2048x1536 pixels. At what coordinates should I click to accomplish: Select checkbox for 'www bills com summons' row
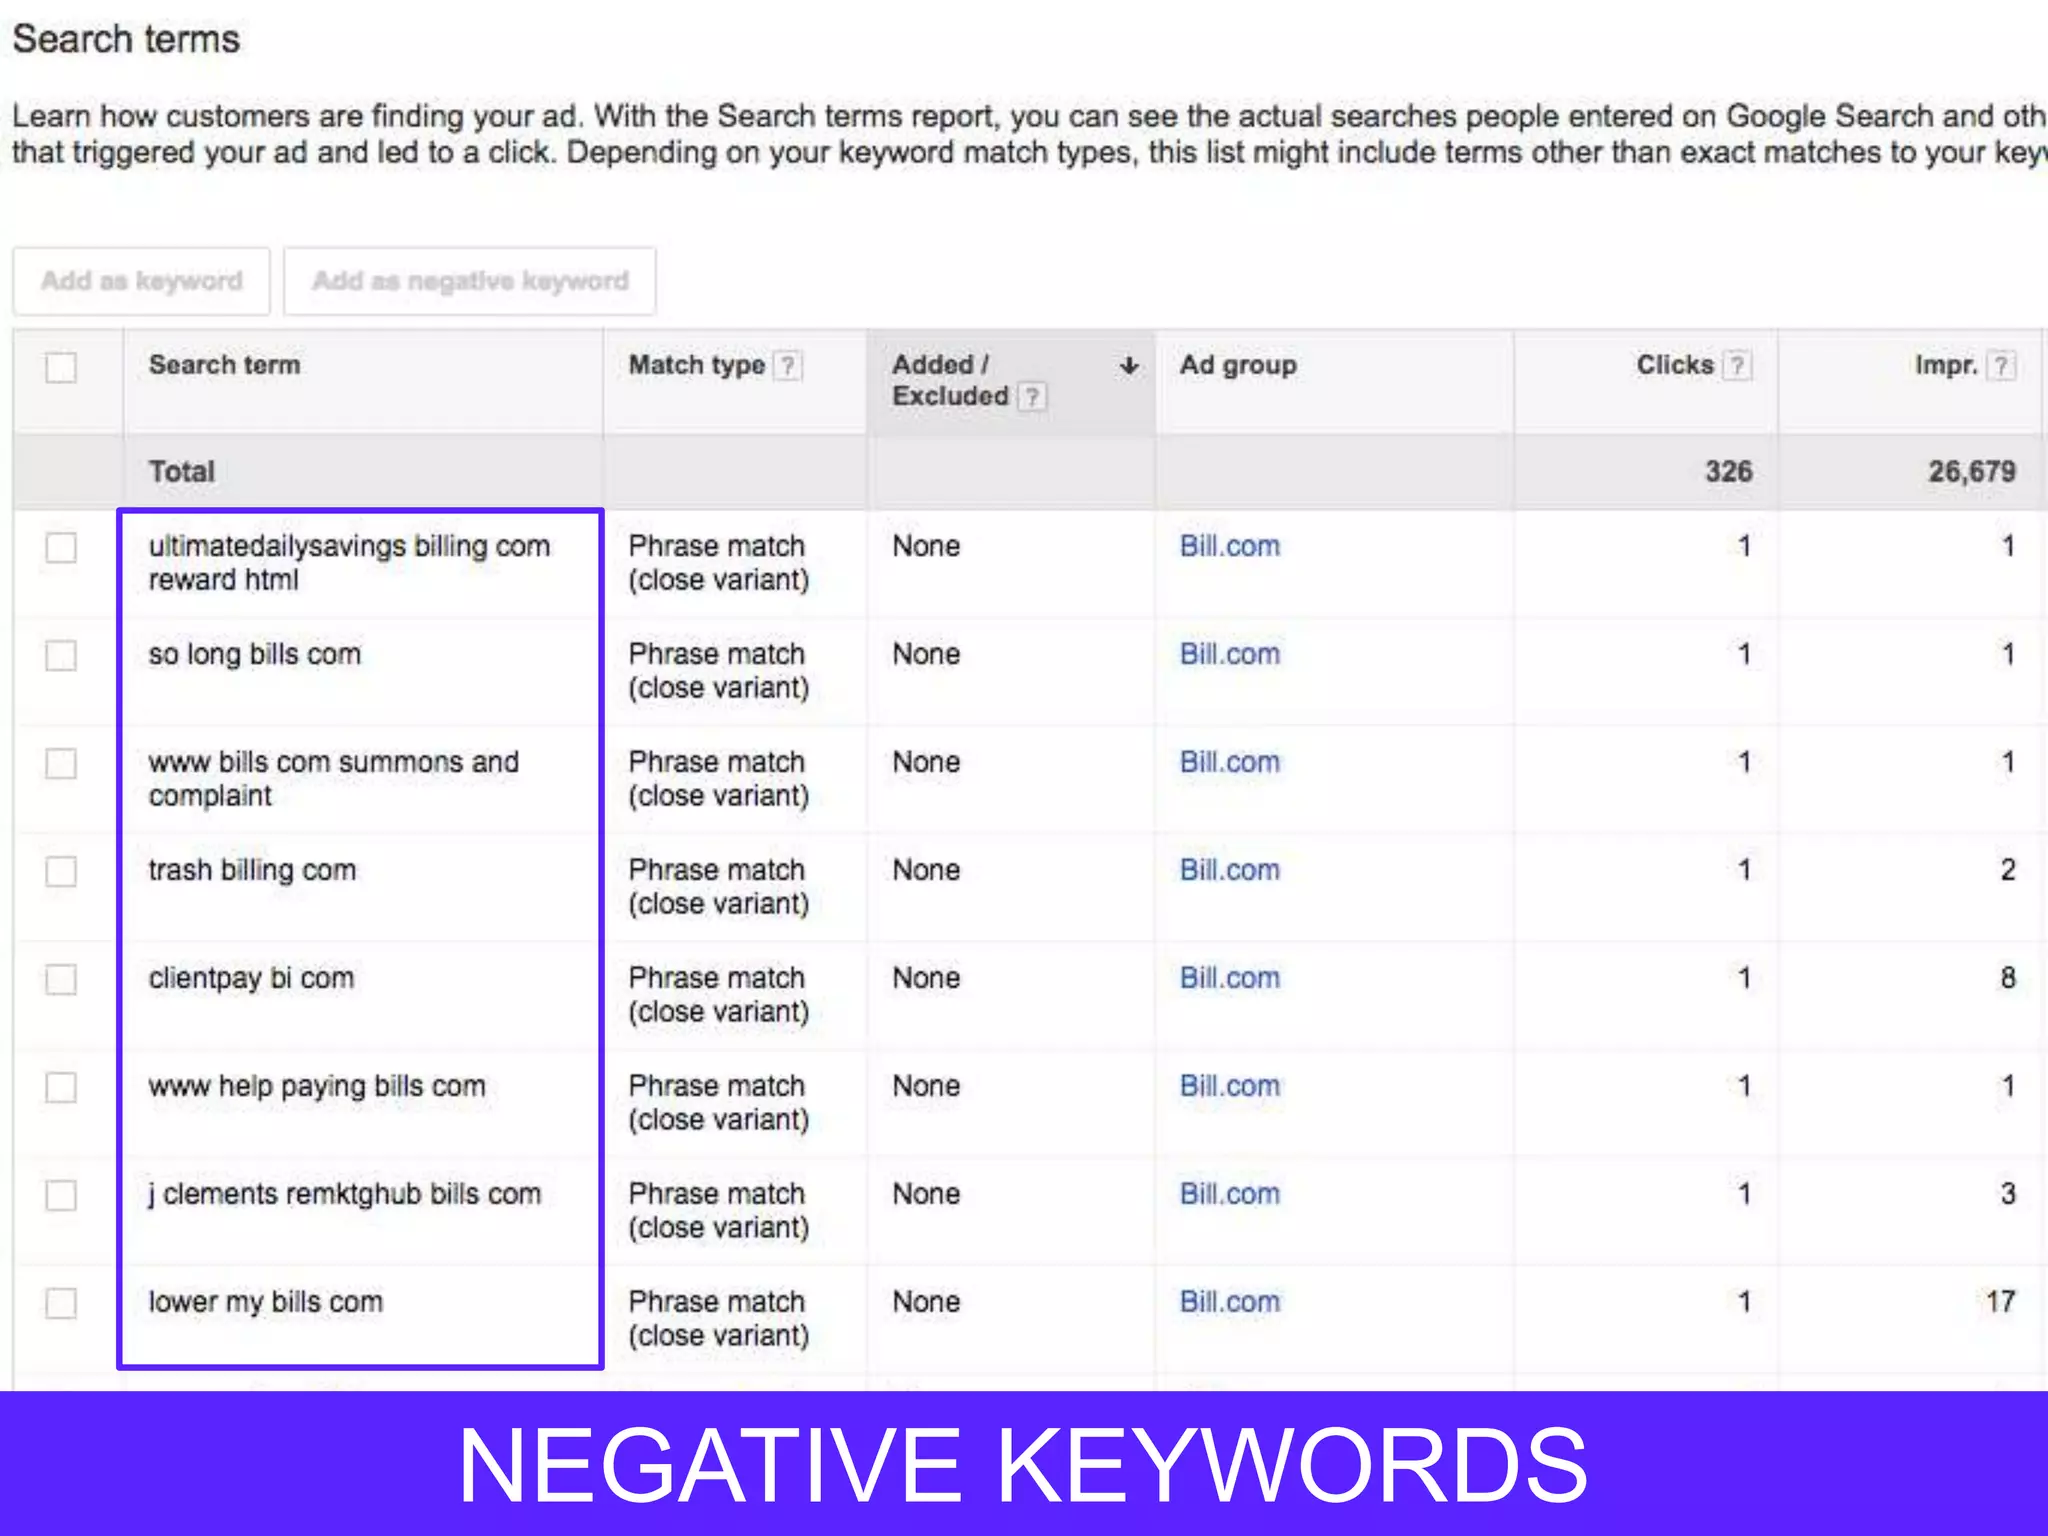coord(61,763)
